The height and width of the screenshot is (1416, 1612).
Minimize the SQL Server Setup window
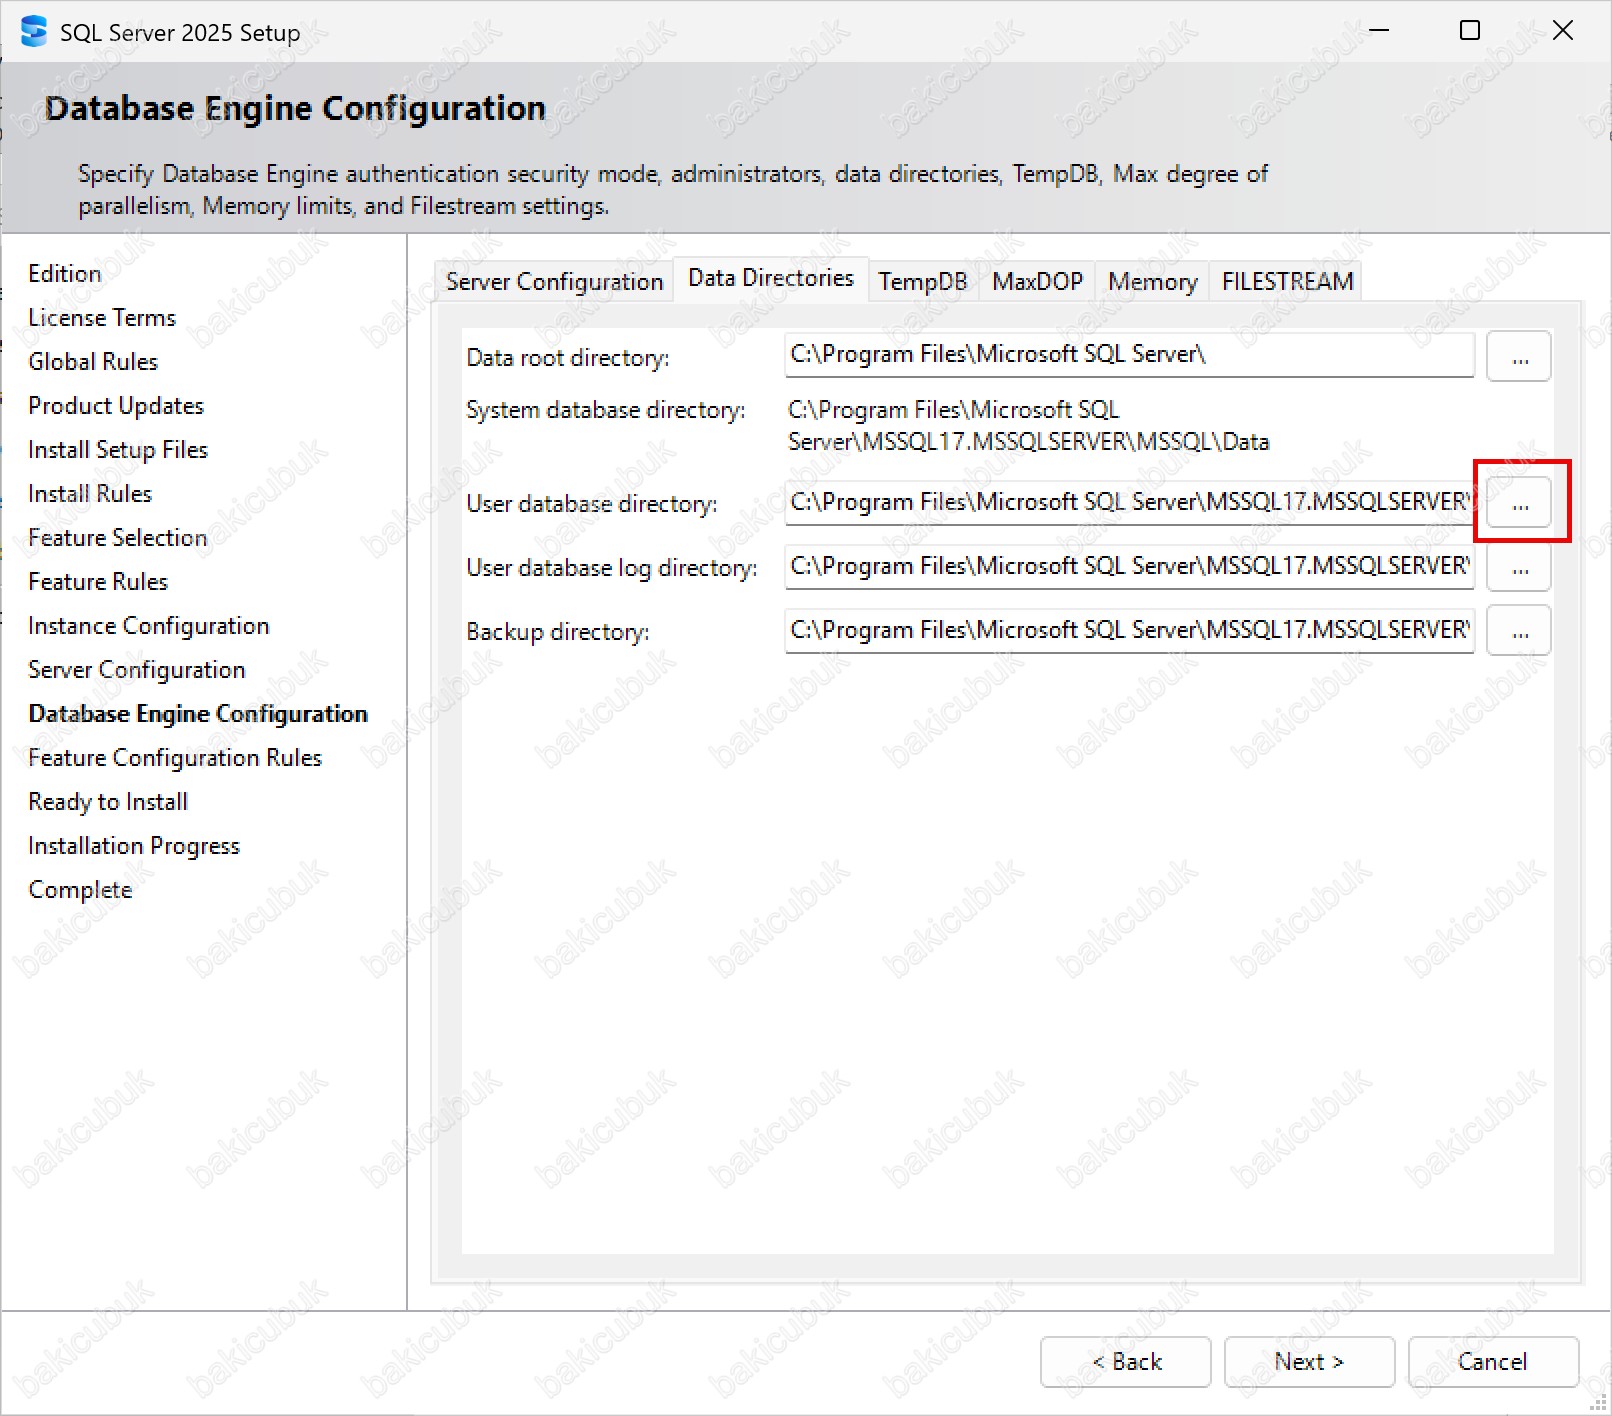point(1379,31)
